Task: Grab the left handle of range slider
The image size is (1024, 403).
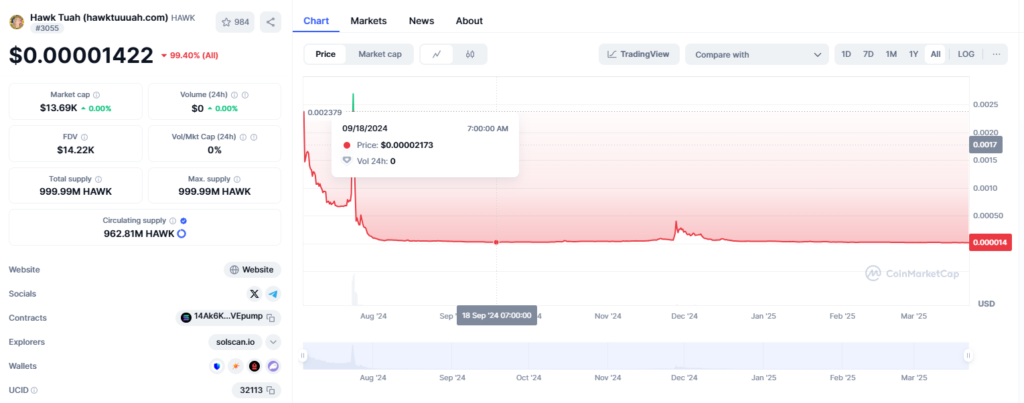Action: point(302,355)
